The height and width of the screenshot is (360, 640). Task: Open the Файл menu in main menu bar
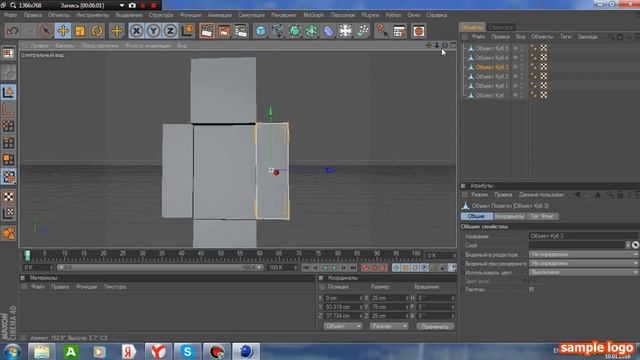click(11, 15)
